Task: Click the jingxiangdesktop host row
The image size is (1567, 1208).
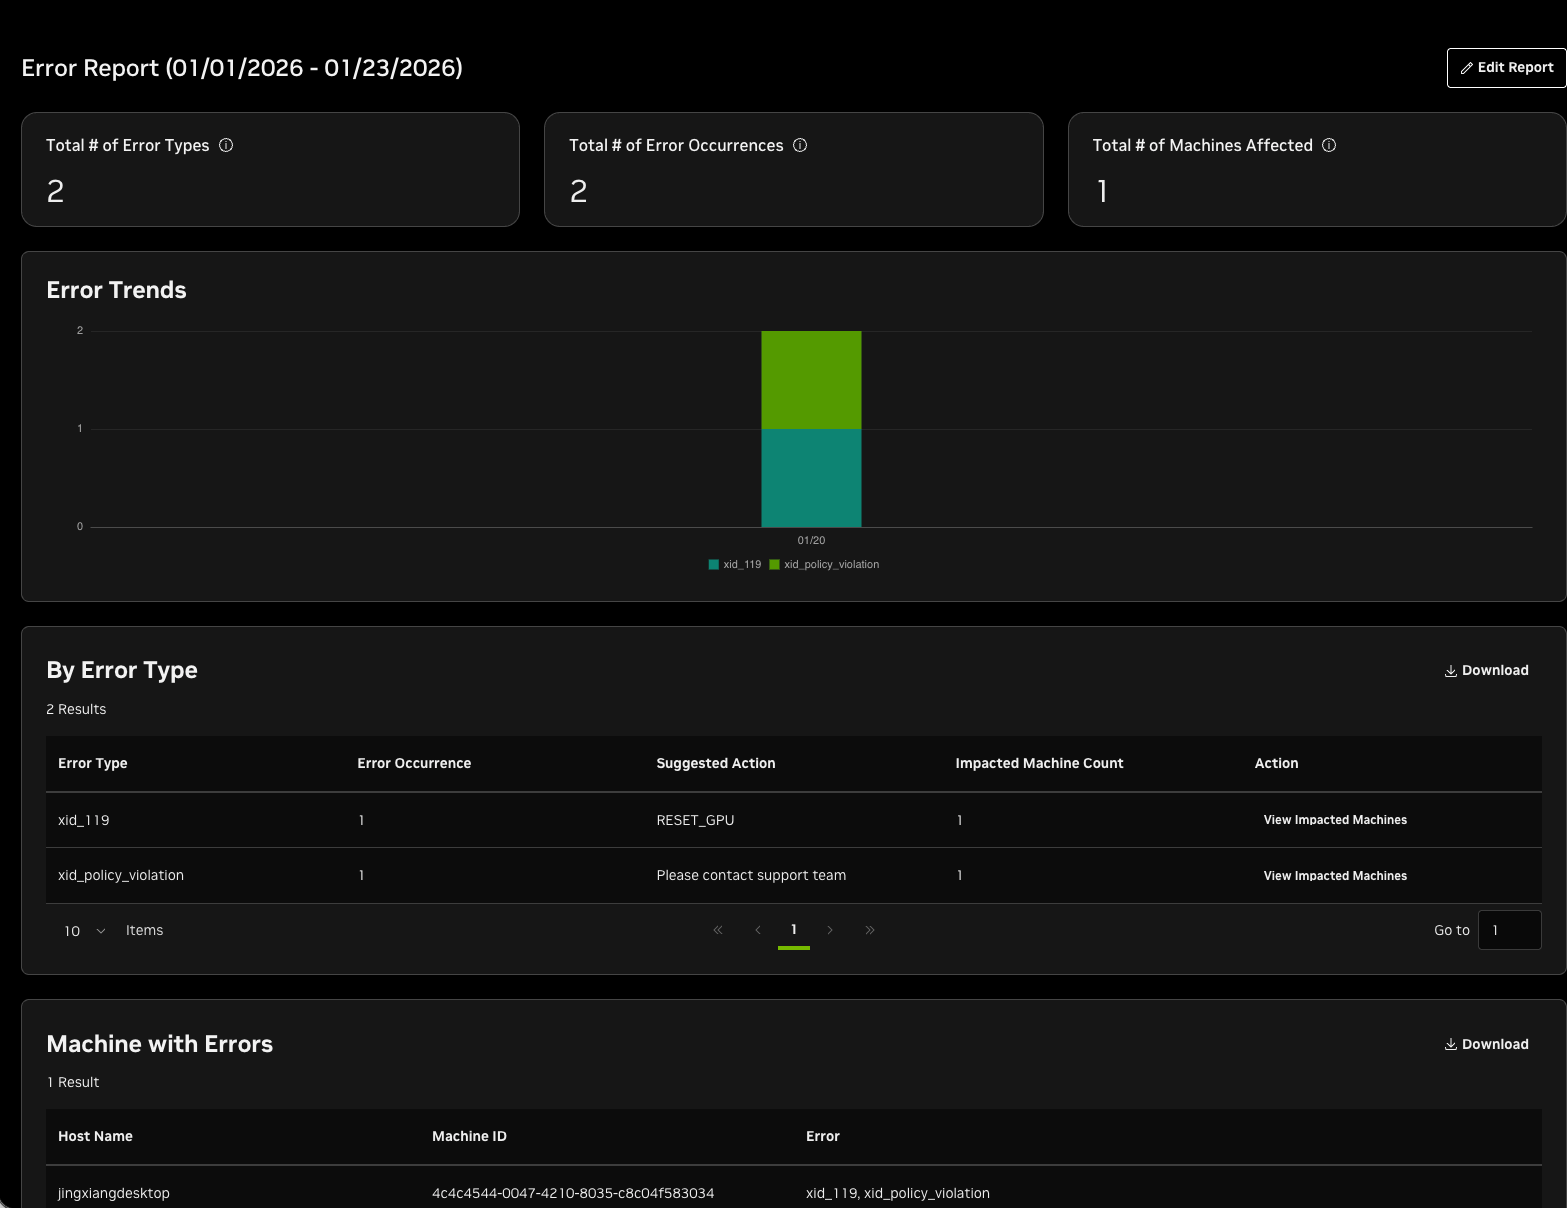Action: (114, 1193)
